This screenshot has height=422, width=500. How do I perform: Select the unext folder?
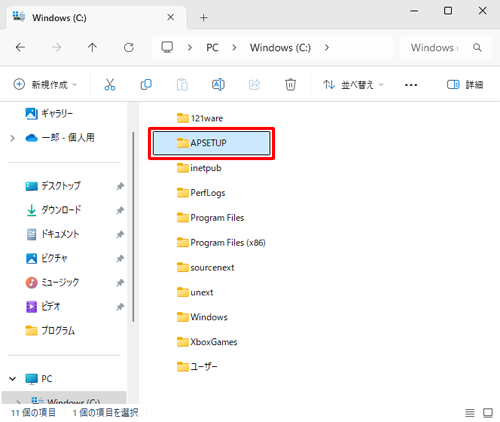tap(195, 293)
